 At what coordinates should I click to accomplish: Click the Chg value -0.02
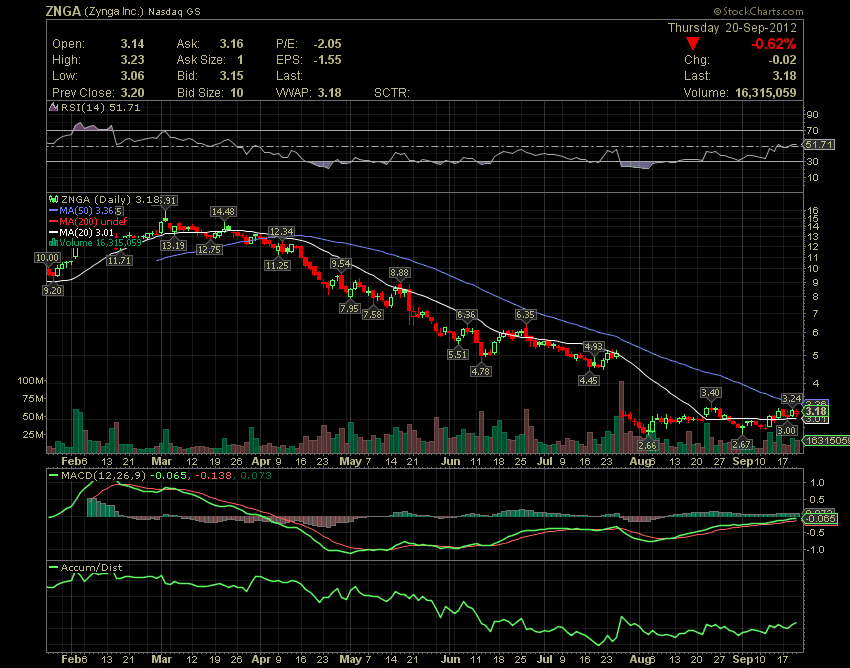pyautogui.click(x=781, y=60)
